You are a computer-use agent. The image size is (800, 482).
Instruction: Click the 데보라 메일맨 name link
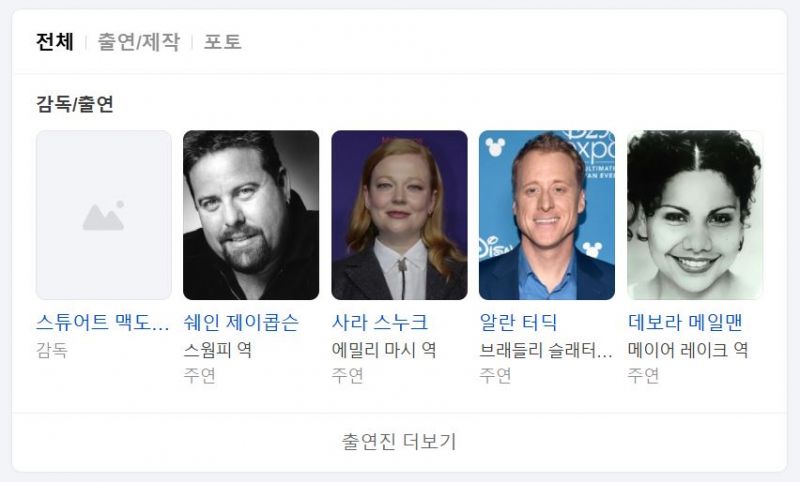pos(685,322)
